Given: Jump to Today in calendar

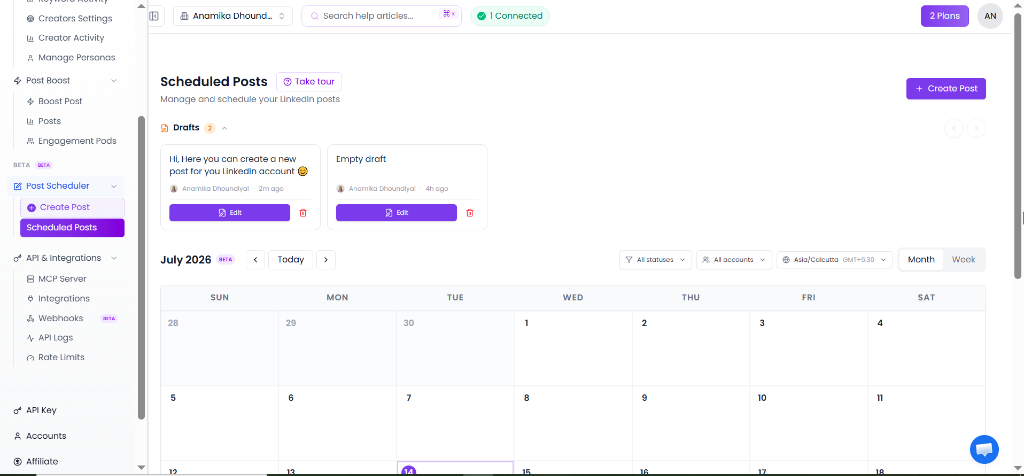Looking at the screenshot, I should pyautogui.click(x=291, y=260).
